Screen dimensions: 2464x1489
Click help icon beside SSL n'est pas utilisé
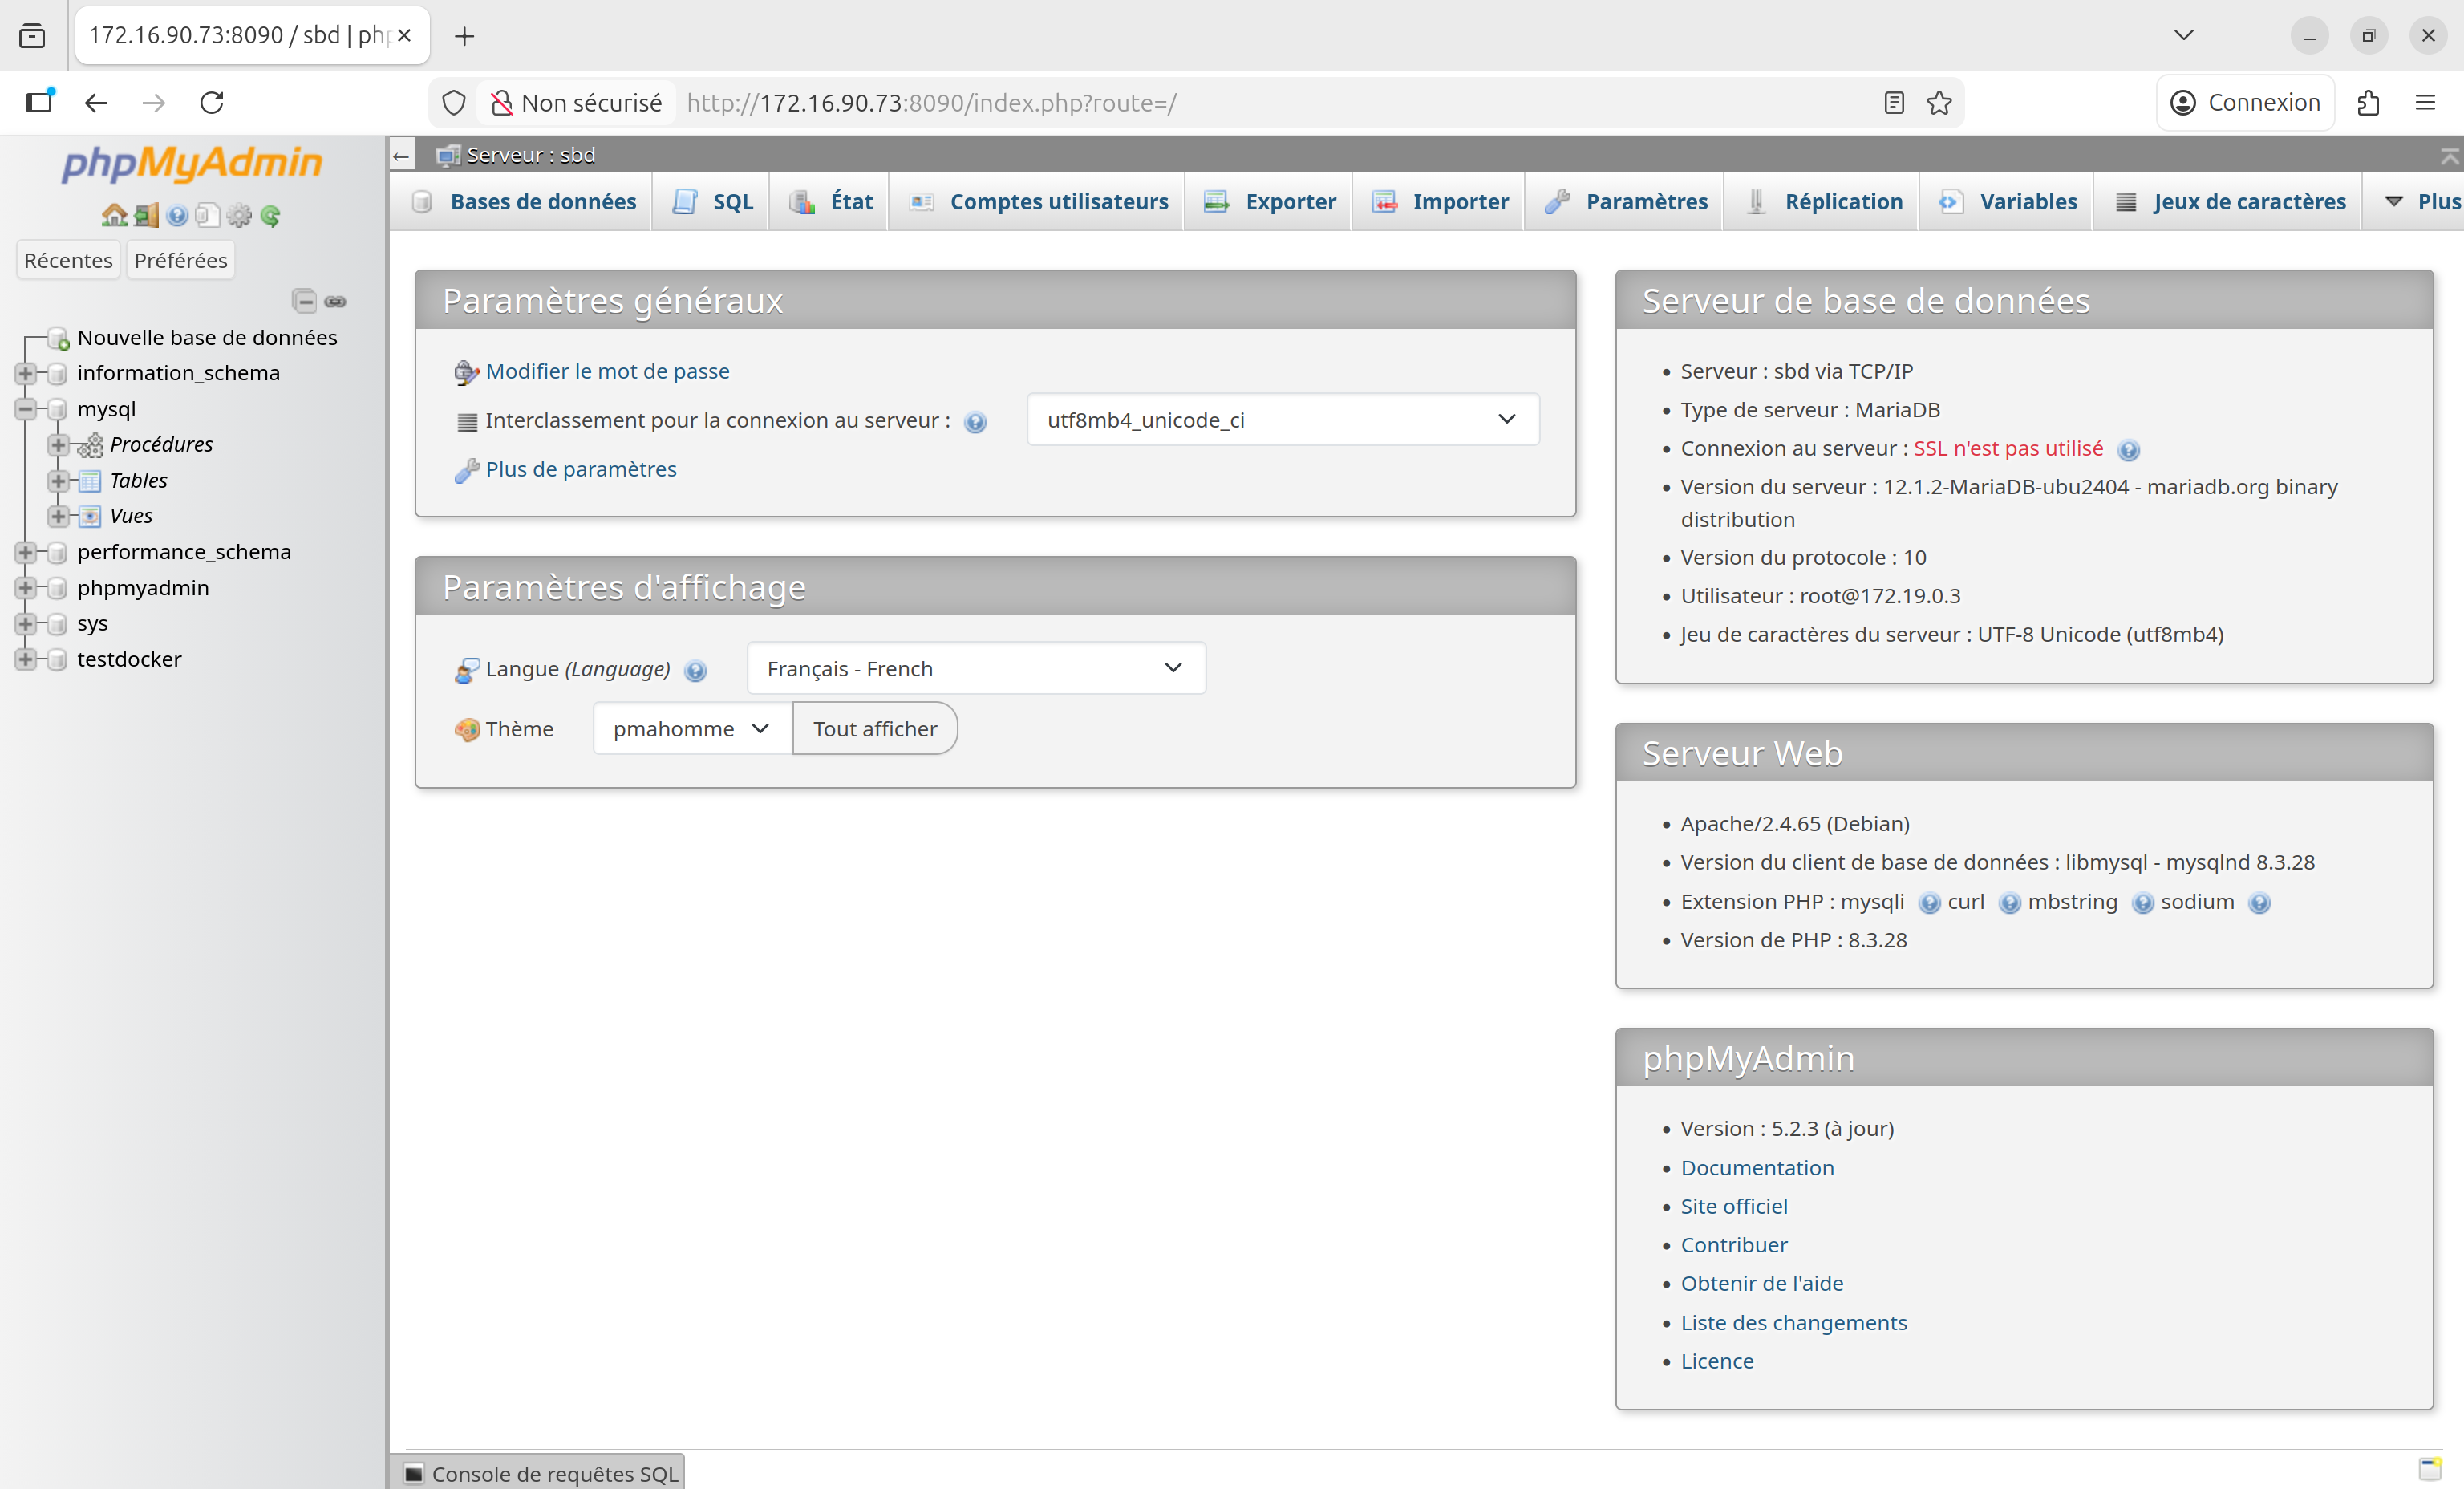(2129, 450)
